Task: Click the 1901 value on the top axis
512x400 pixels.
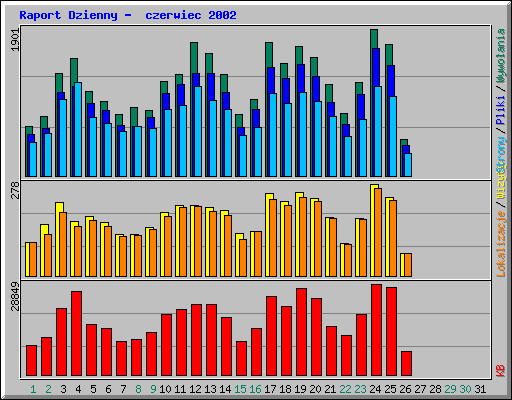Action: (x=15, y=40)
